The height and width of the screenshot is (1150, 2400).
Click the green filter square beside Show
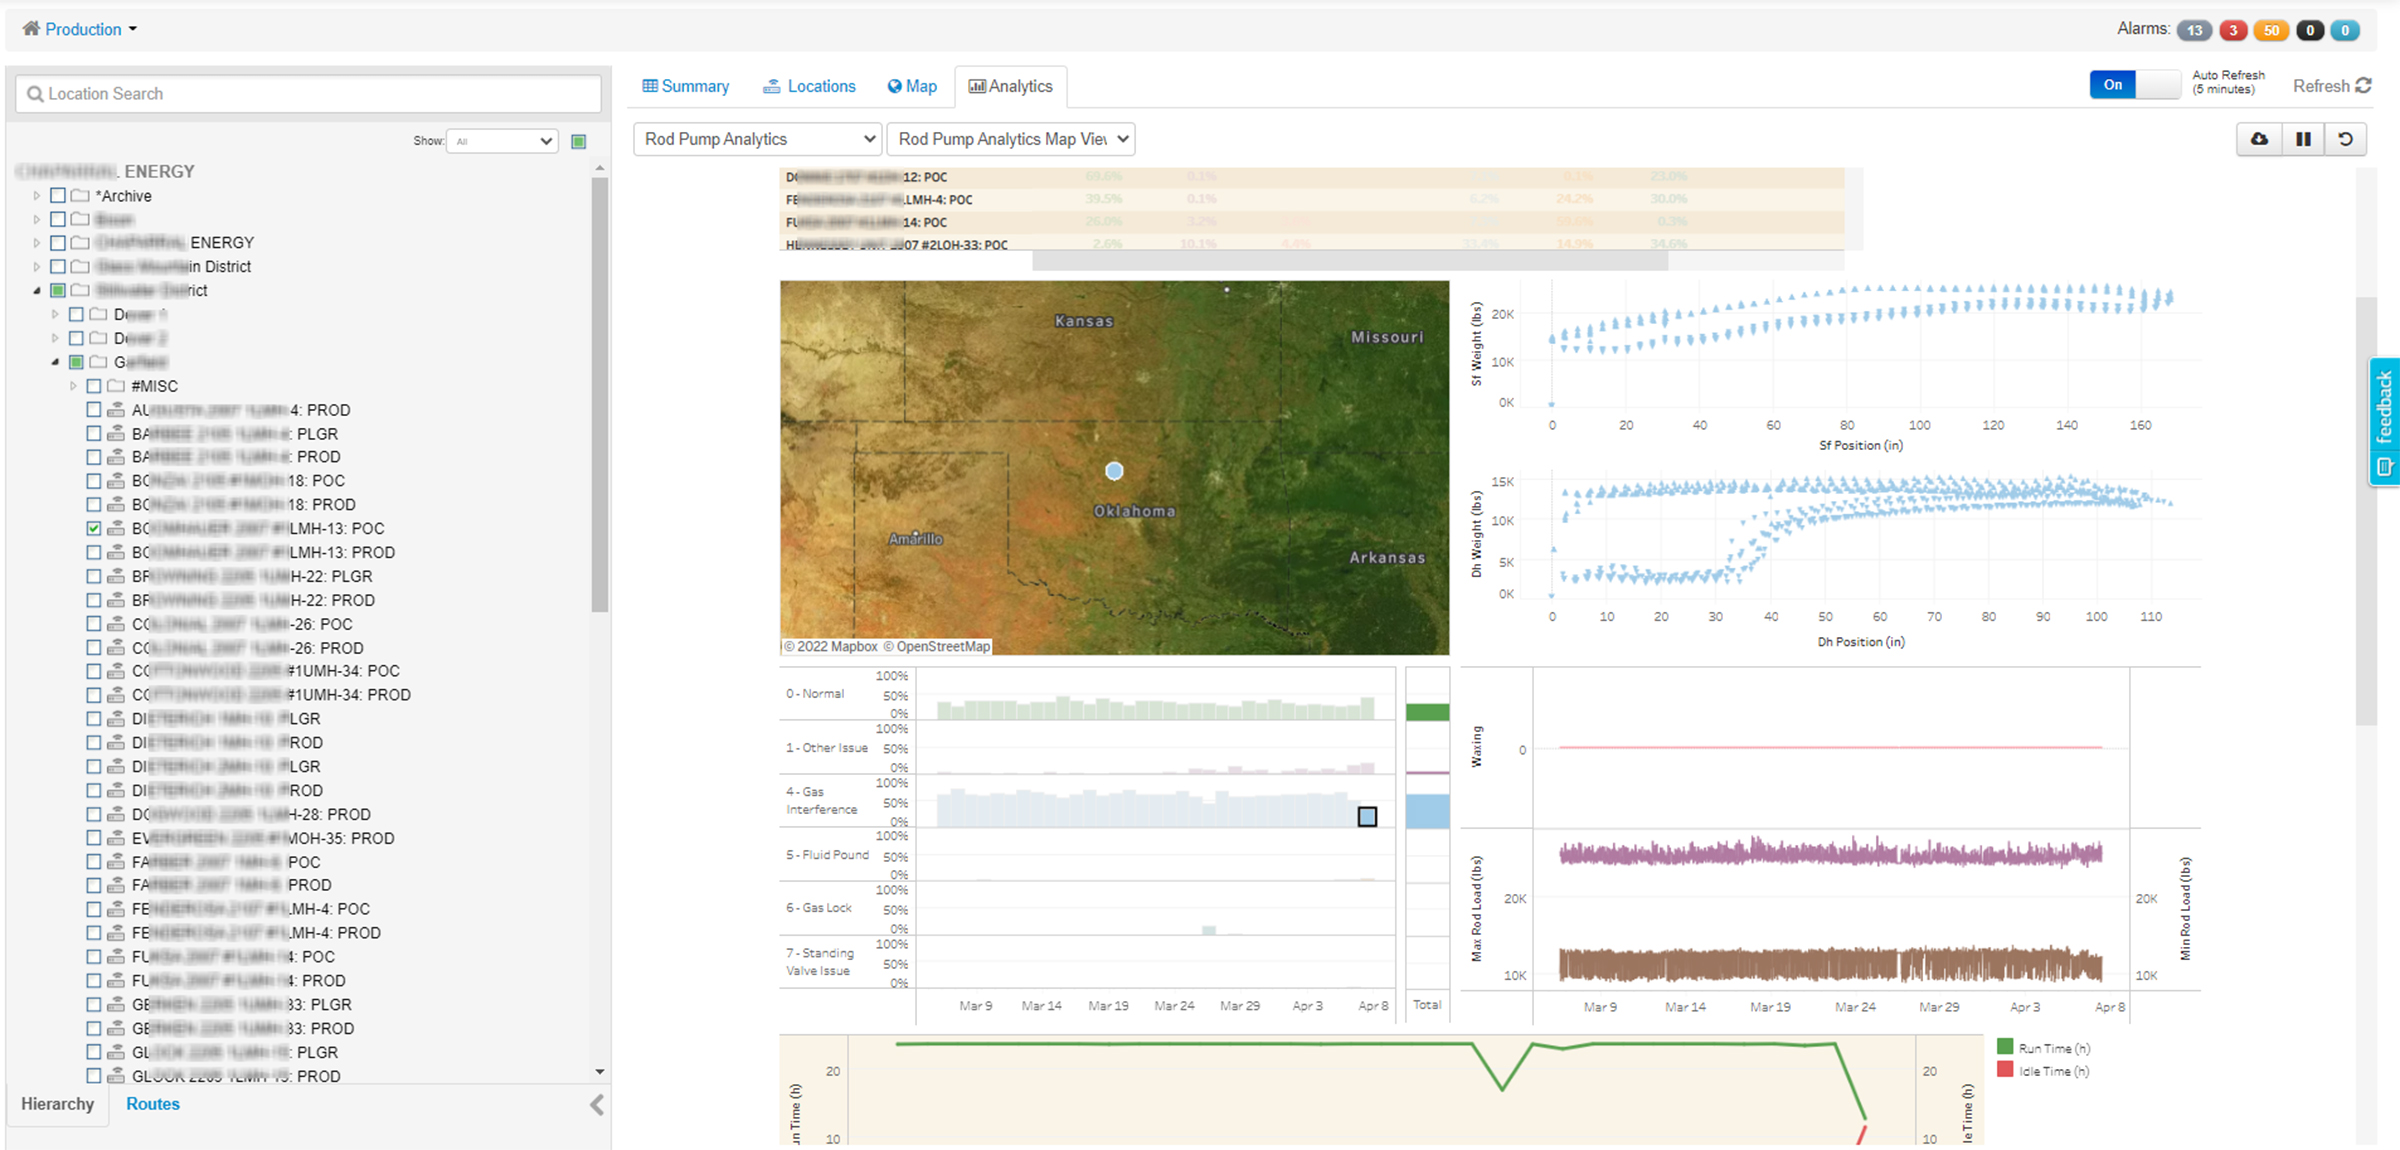pyautogui.click(x=578, y=141)
